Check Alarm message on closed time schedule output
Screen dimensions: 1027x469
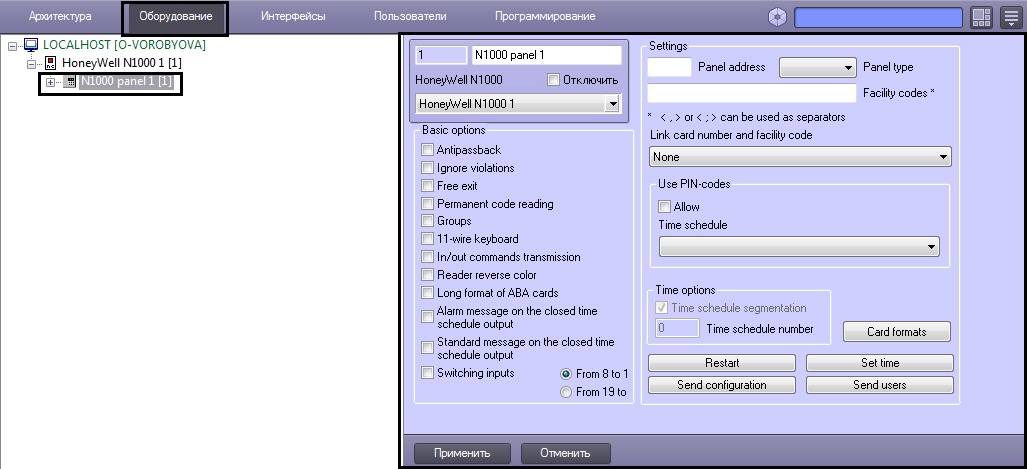427,317
